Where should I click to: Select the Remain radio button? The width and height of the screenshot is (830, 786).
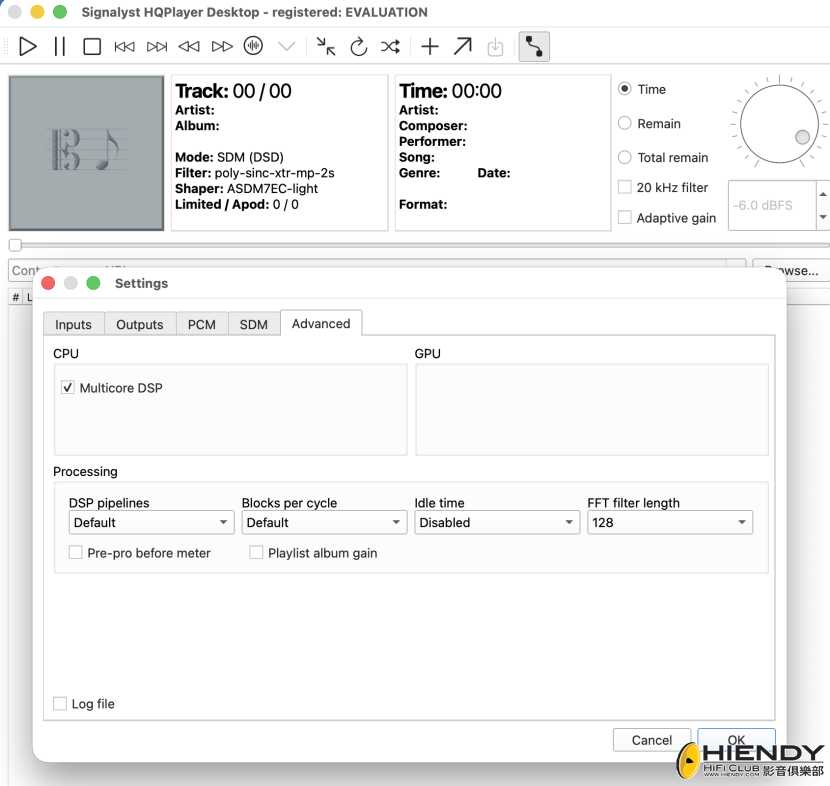[x=625, y=123]
